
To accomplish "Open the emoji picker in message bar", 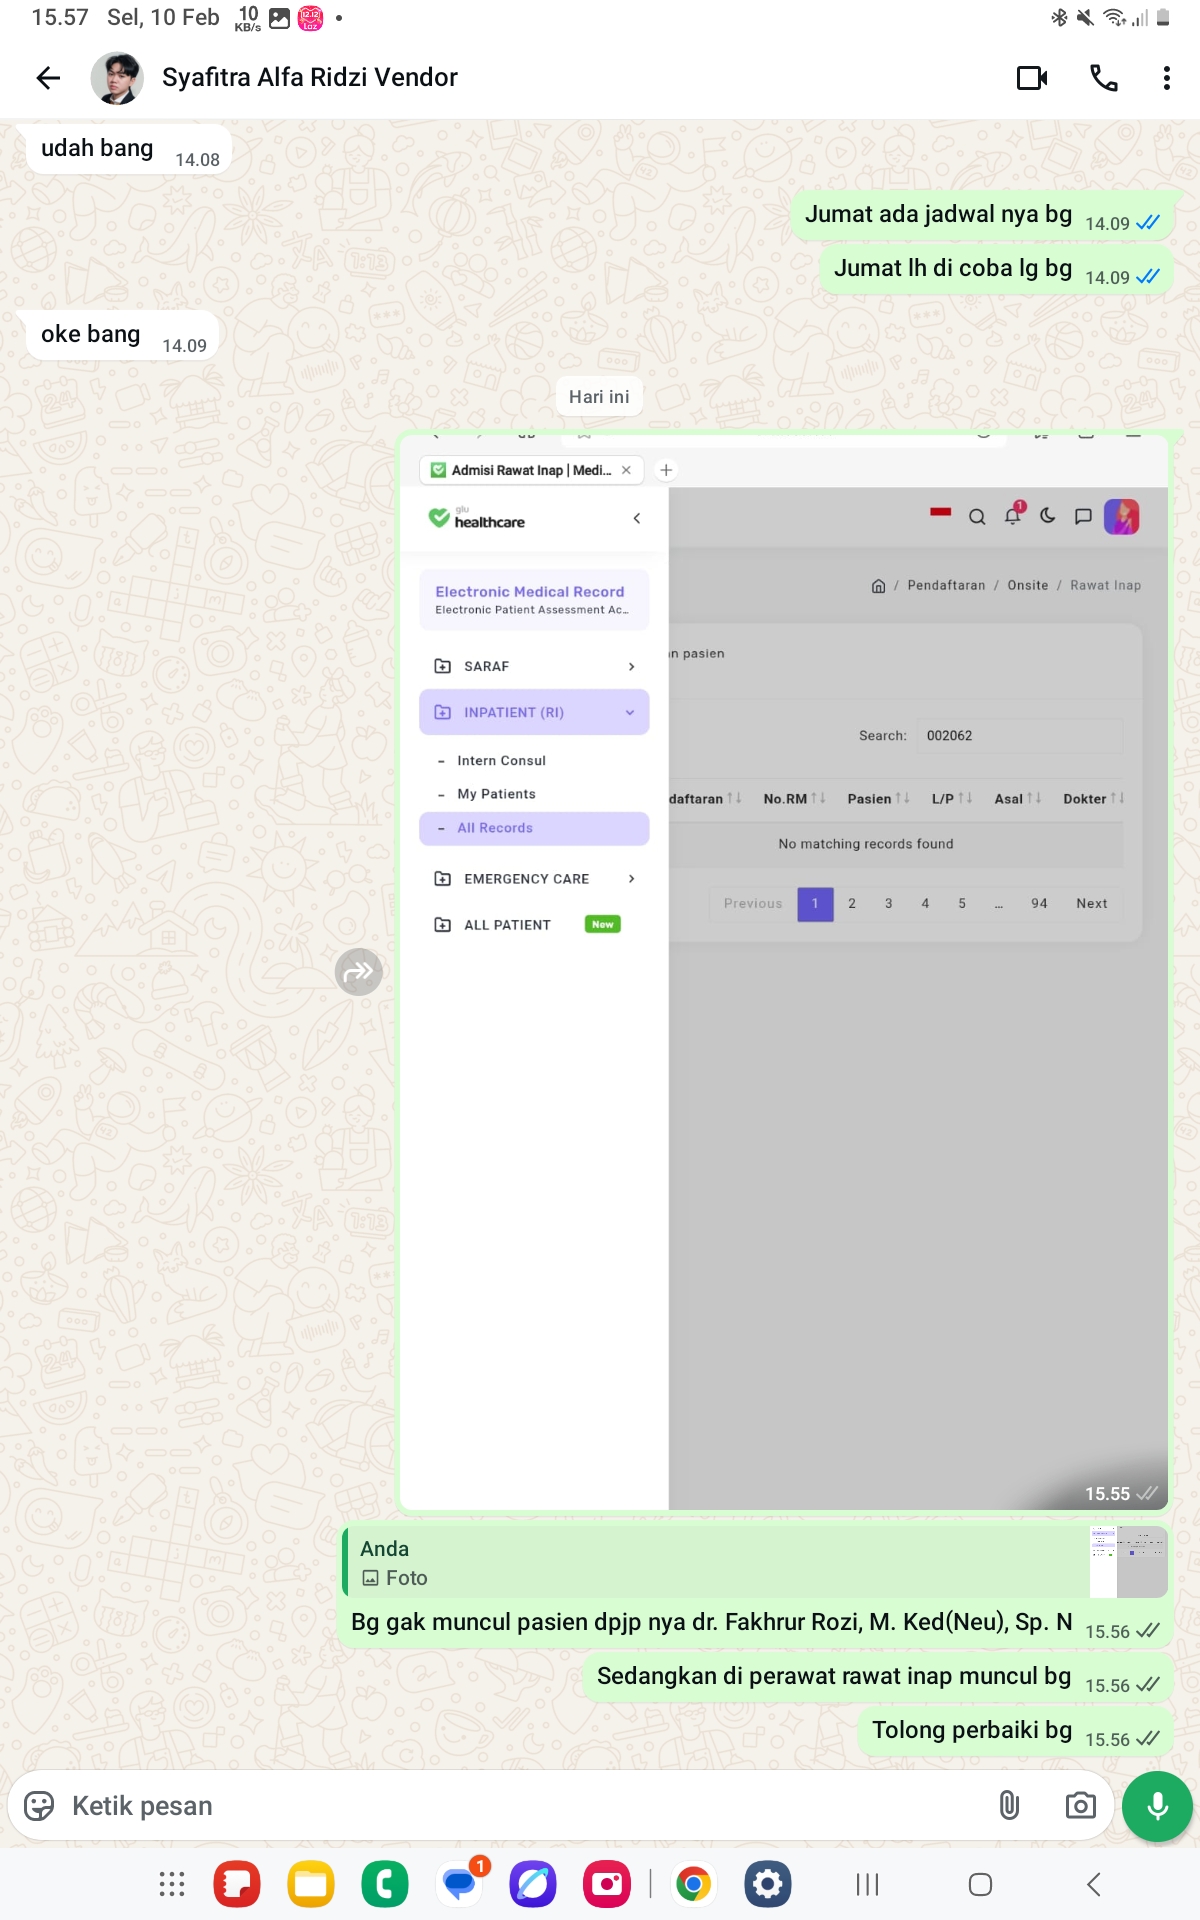I will 39,1805.
